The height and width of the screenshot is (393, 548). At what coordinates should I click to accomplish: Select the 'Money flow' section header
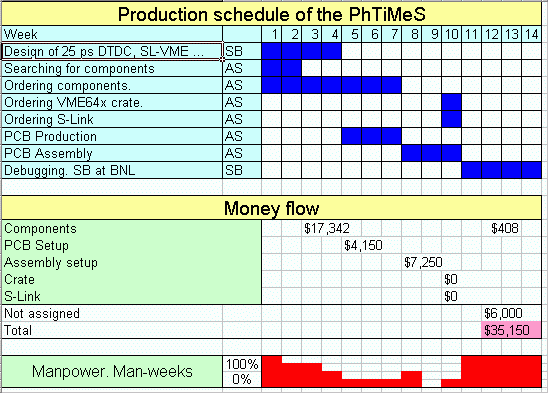[x=272, y=208]
